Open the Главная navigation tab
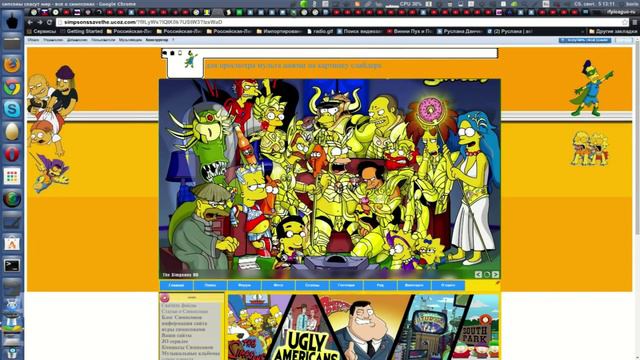Screen dimensions: 640x360 pos(176,285)
